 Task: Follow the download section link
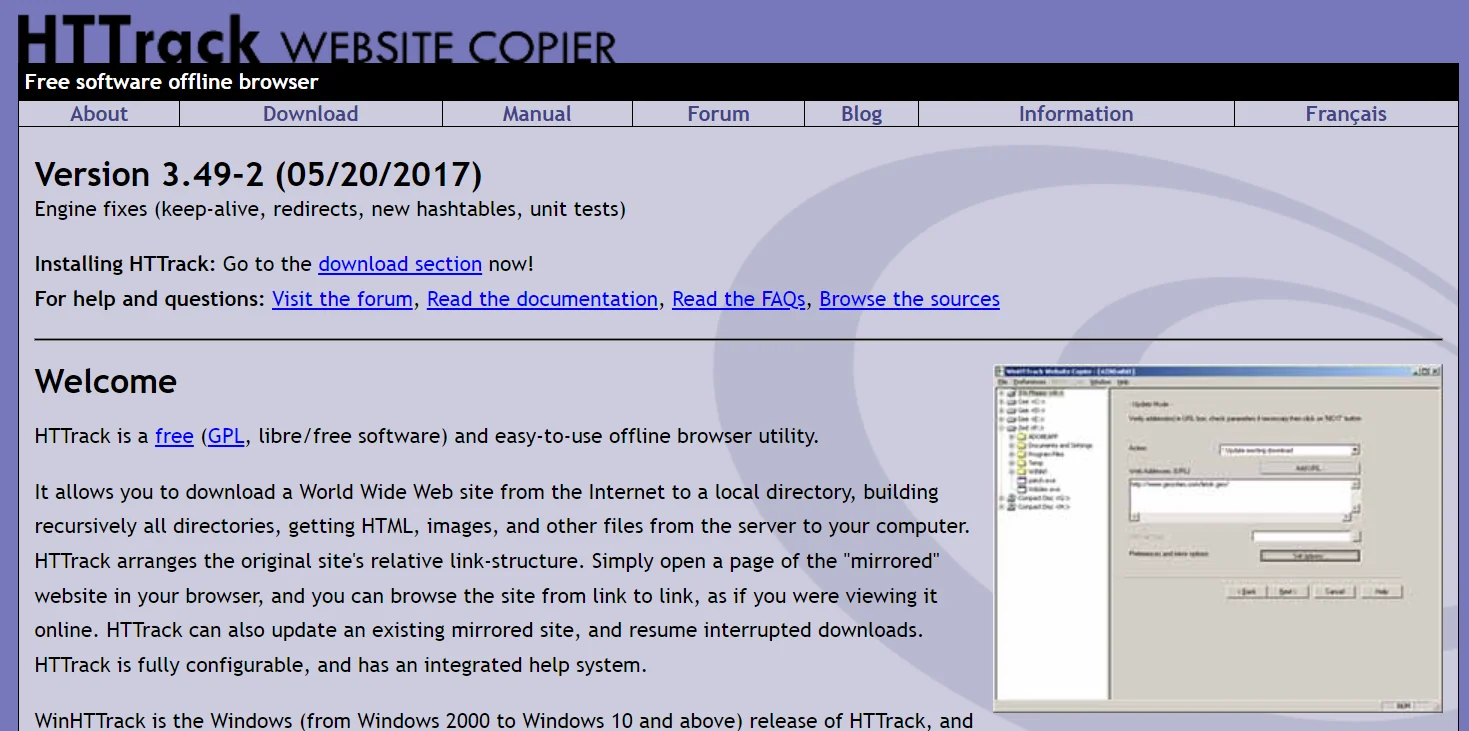[x=399, y=263]
